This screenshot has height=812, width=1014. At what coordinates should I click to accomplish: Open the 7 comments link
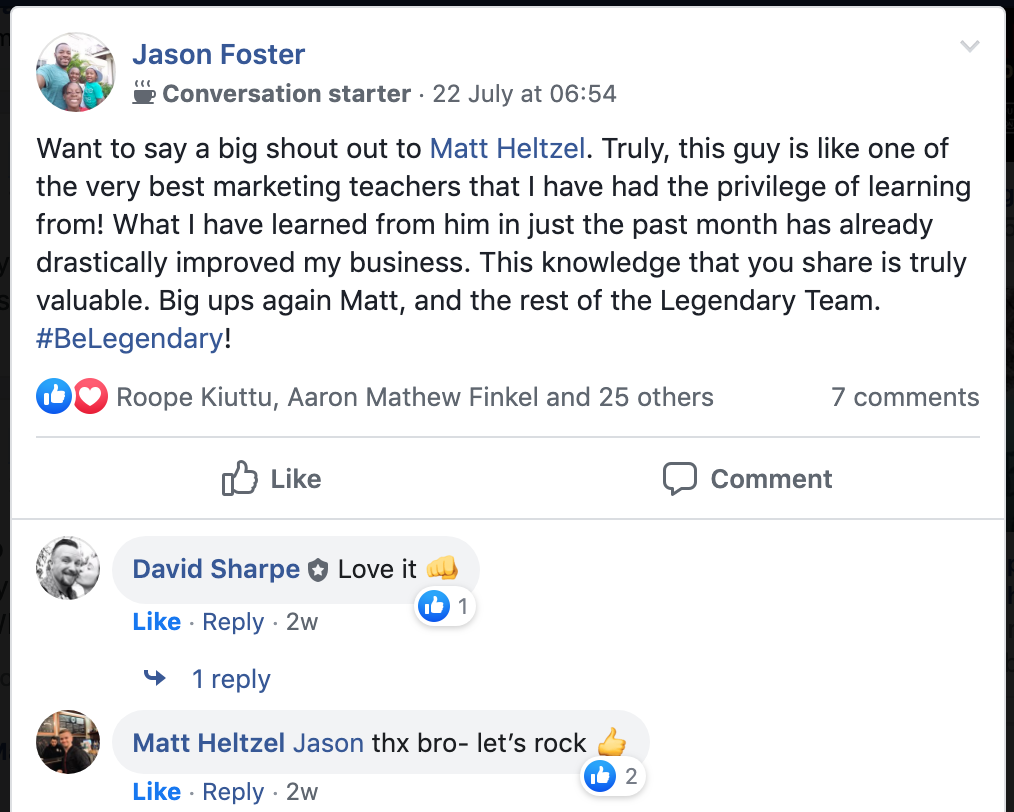point(905,397)
